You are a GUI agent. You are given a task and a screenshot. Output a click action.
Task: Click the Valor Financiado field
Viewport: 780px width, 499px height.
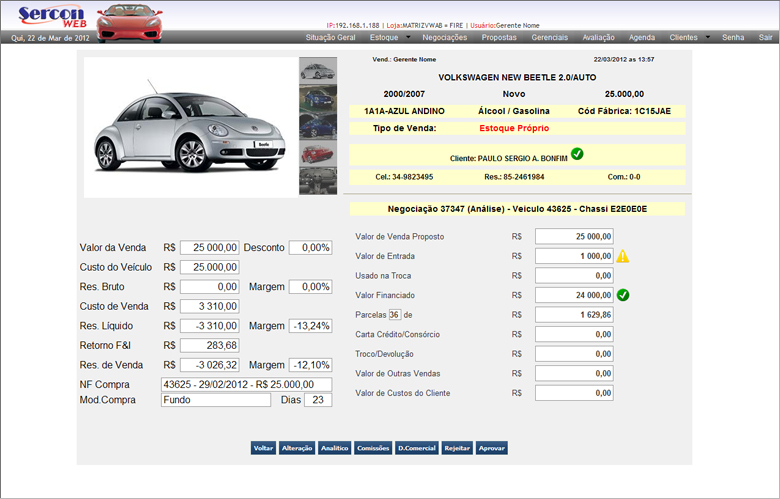[574, 295]
